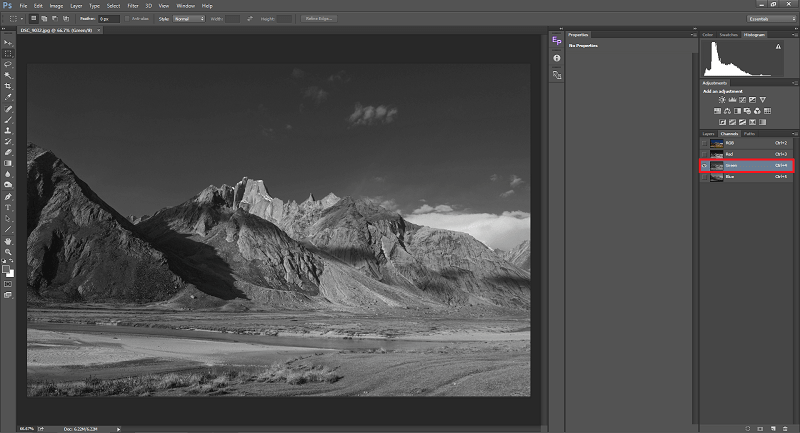
Task: Click the Feather input field
Action: (x=108, y=18)
